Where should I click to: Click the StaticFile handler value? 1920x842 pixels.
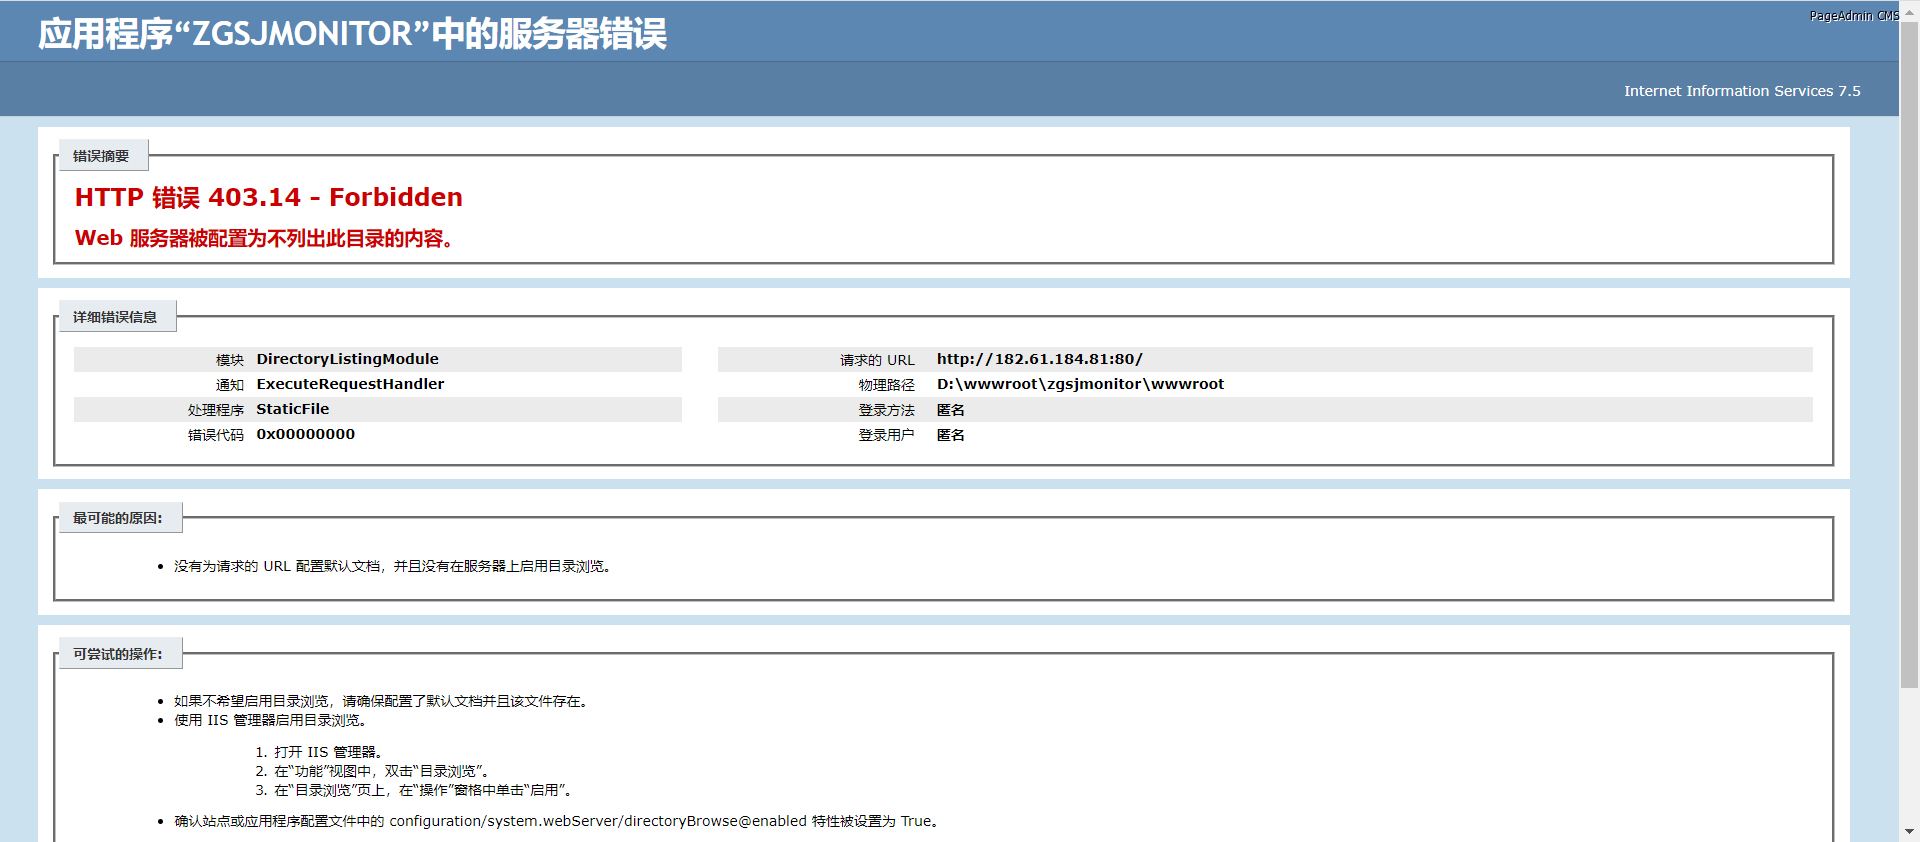click(x=292, y=409)
